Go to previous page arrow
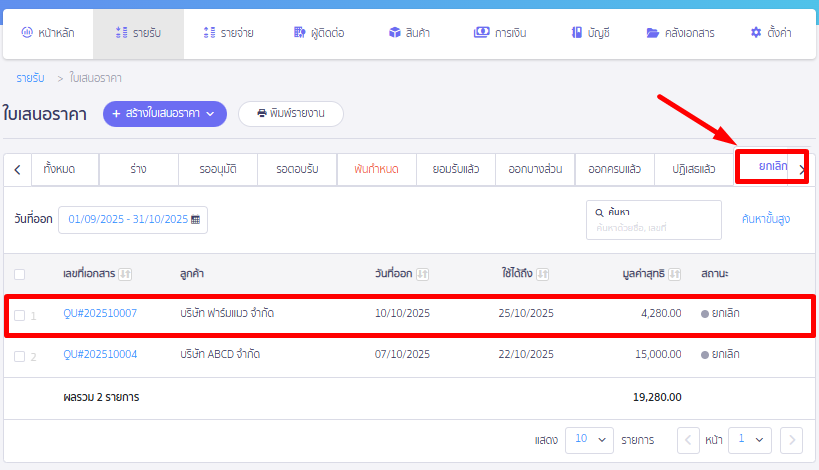 tap(689, 439)
